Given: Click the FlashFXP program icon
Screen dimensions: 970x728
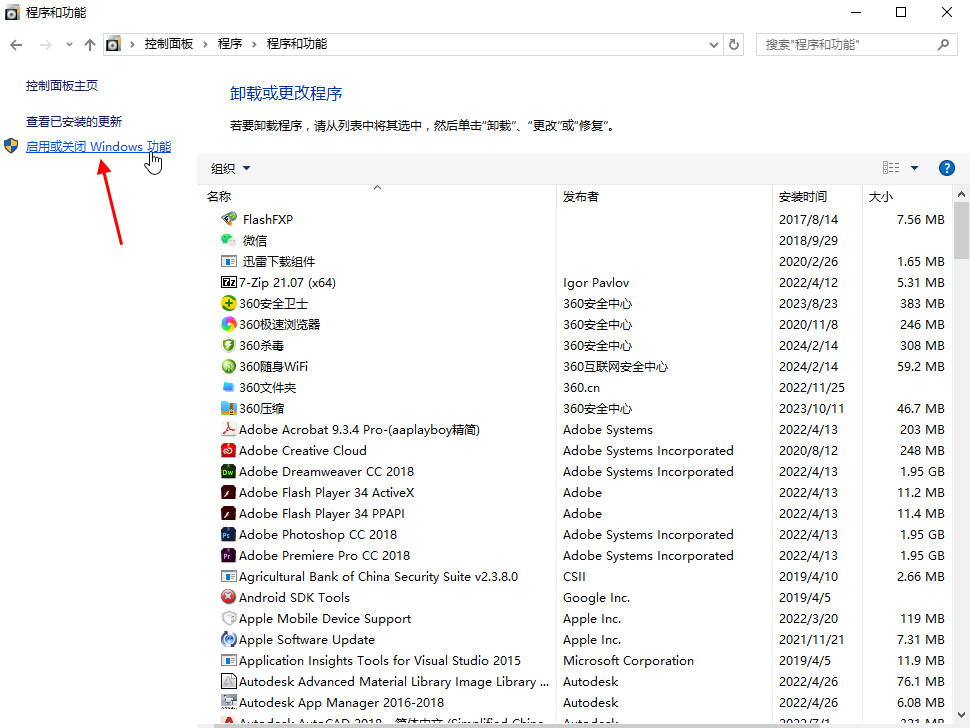Looking at the screenshot, I should [228, 219].
